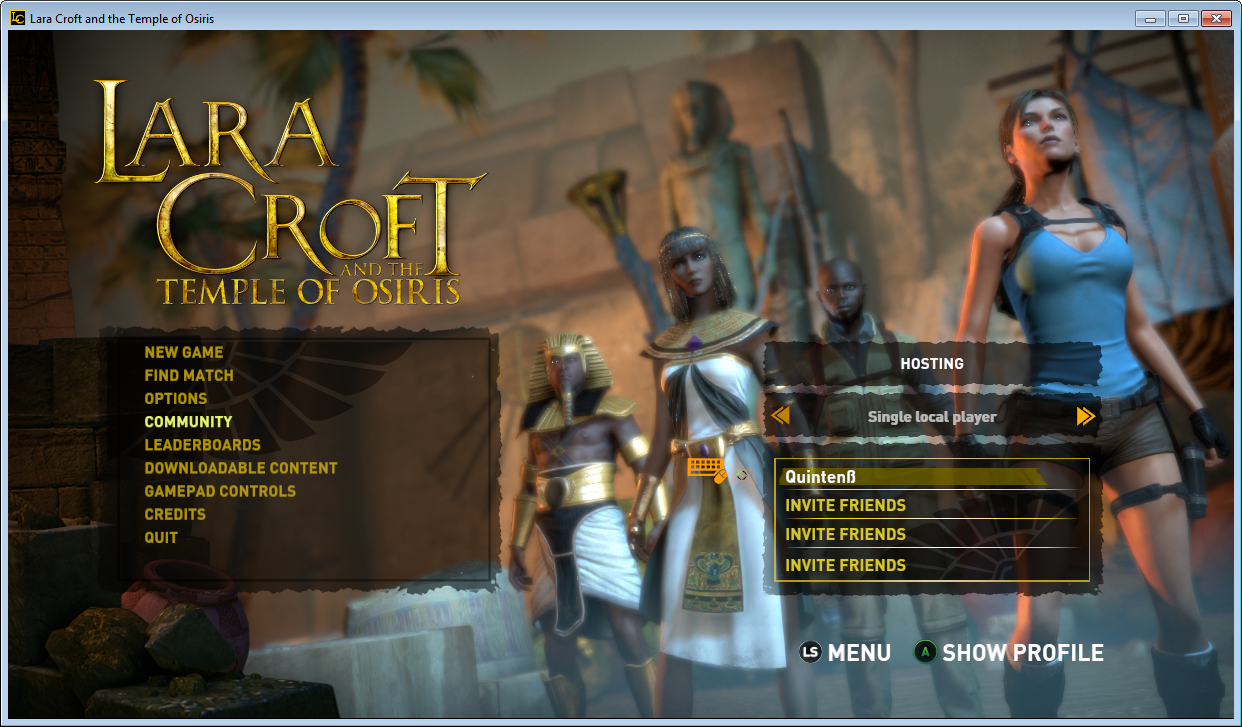
Task: Click the green A button icon
Action: 926,653
